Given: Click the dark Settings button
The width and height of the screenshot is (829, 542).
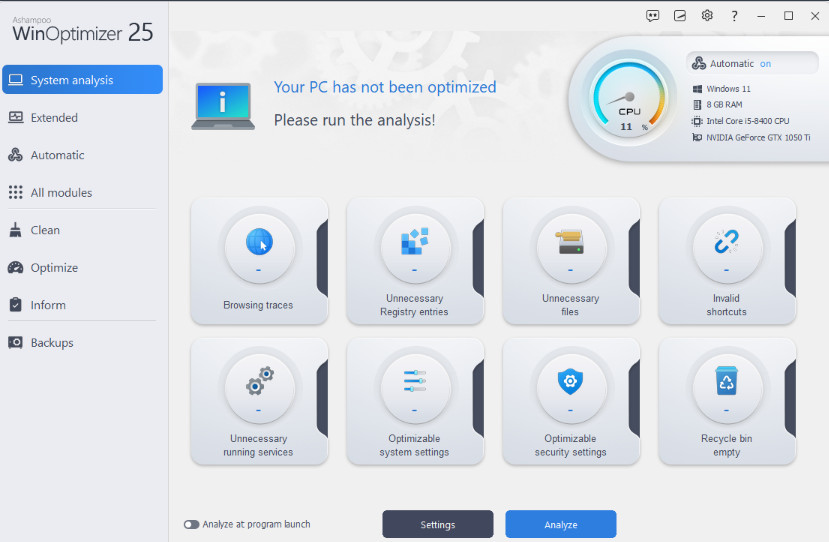Looking at the screenshot, I should 438,525.
